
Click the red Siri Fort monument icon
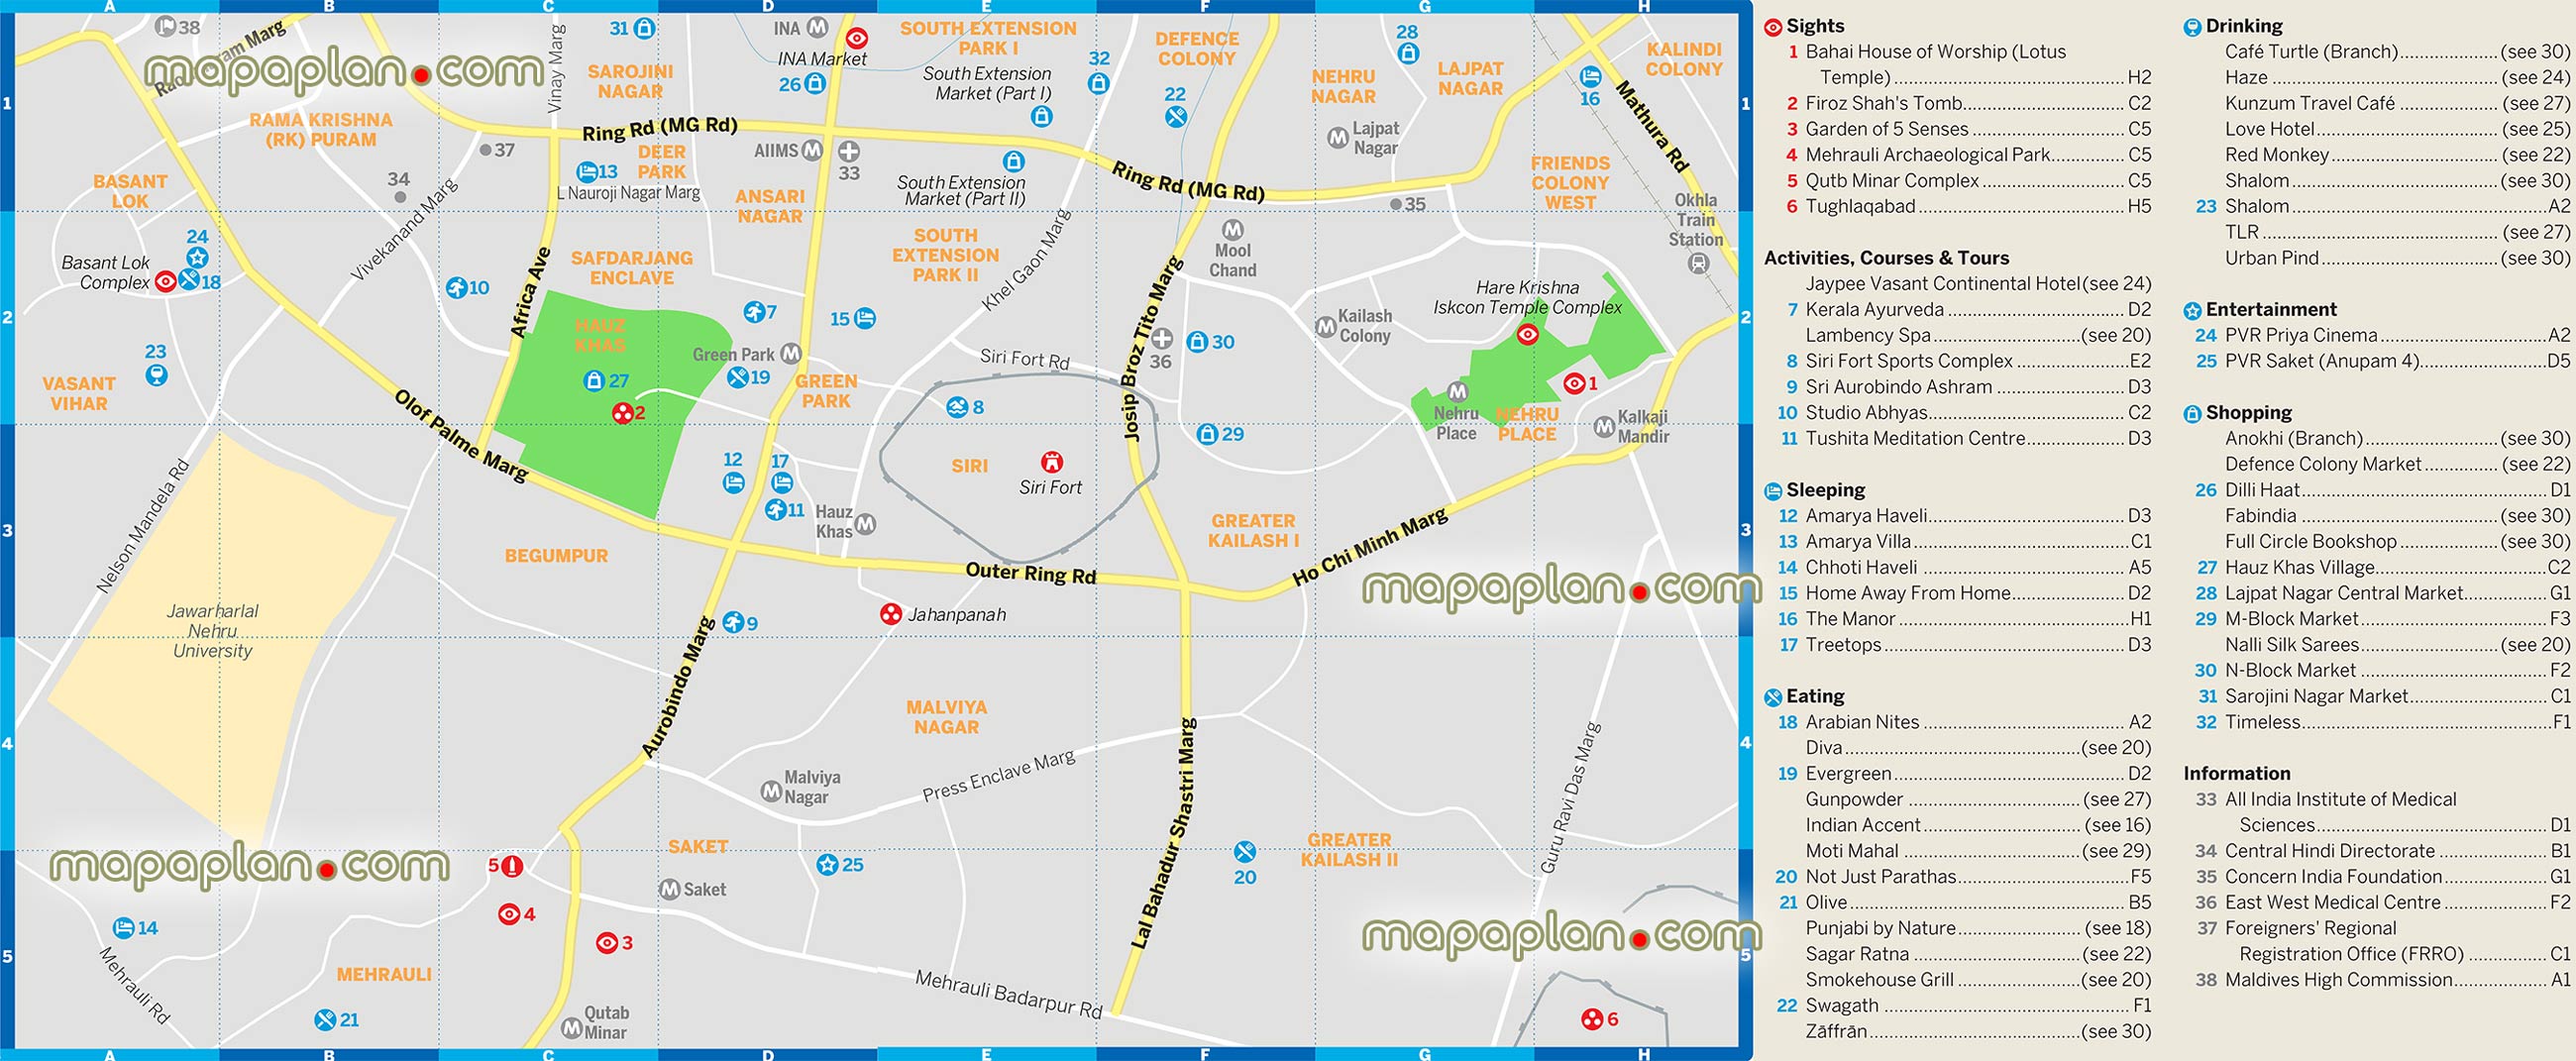[x=1051, y=461]
